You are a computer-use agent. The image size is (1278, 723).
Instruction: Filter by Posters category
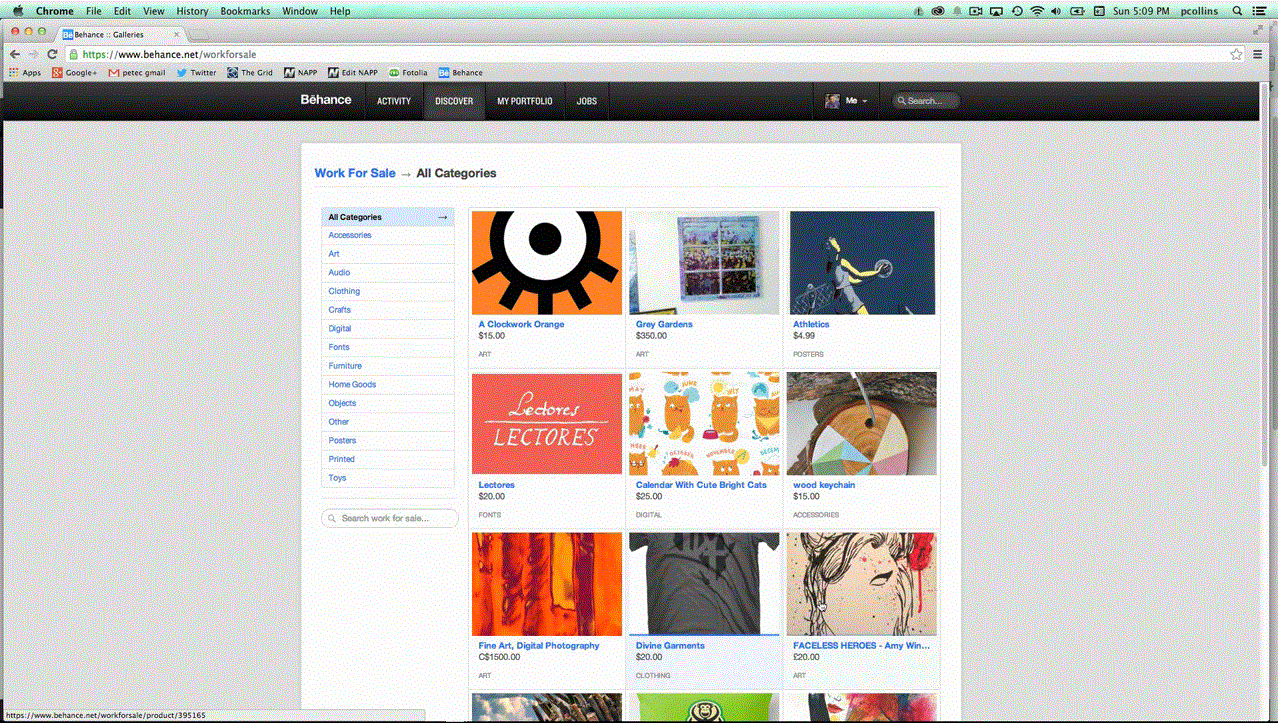(x=342, y=440)
